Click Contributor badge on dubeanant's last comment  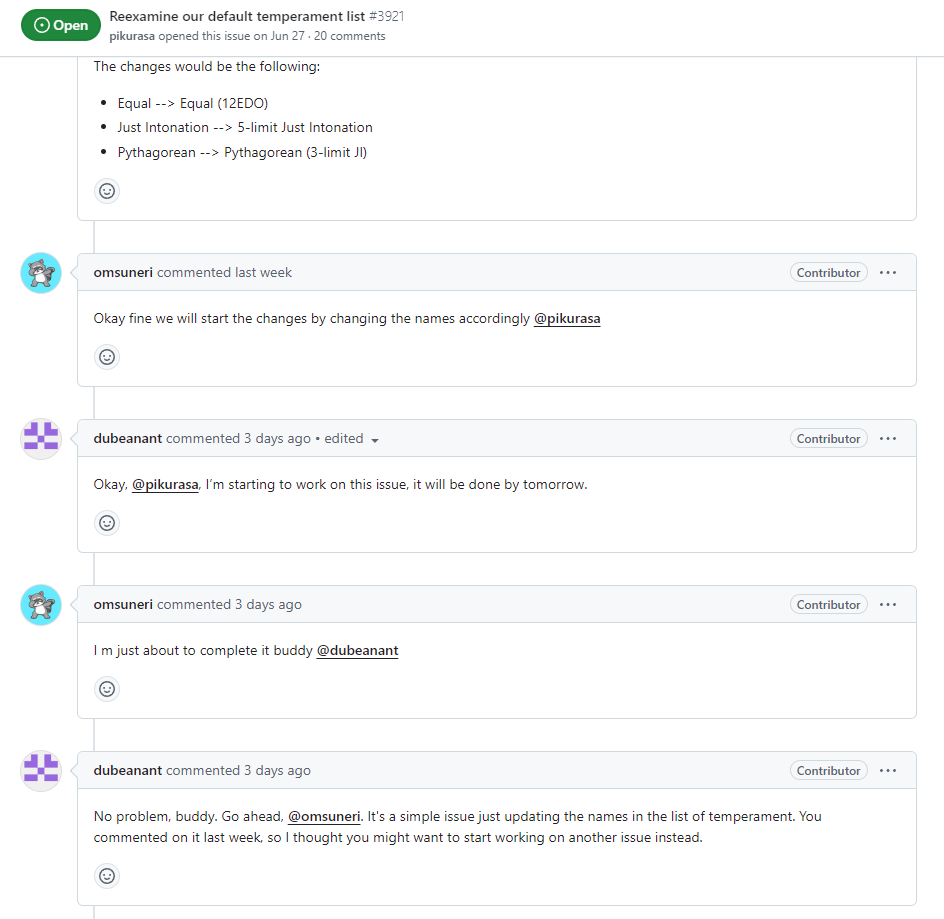tap(828, 771)
